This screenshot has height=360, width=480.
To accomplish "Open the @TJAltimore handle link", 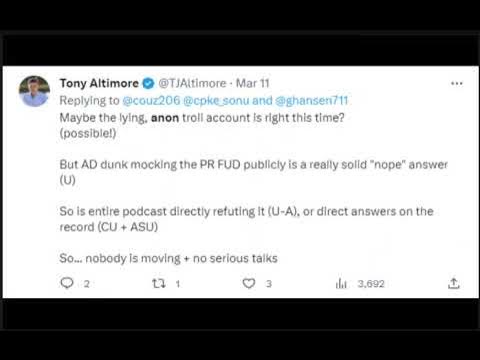I will tap(192, 83).
